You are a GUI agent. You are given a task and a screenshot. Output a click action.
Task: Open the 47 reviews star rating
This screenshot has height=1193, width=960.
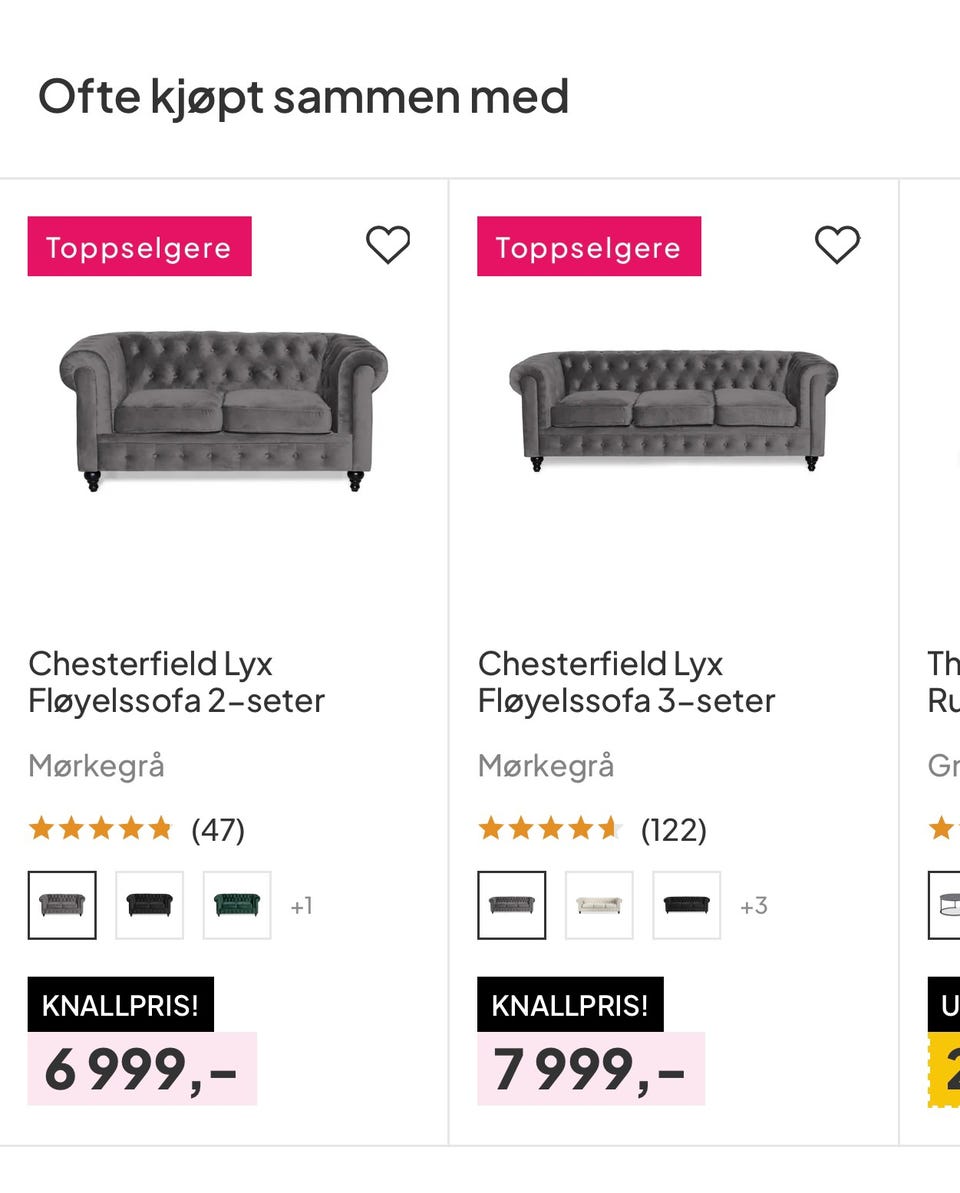click(x=136, y=829)
